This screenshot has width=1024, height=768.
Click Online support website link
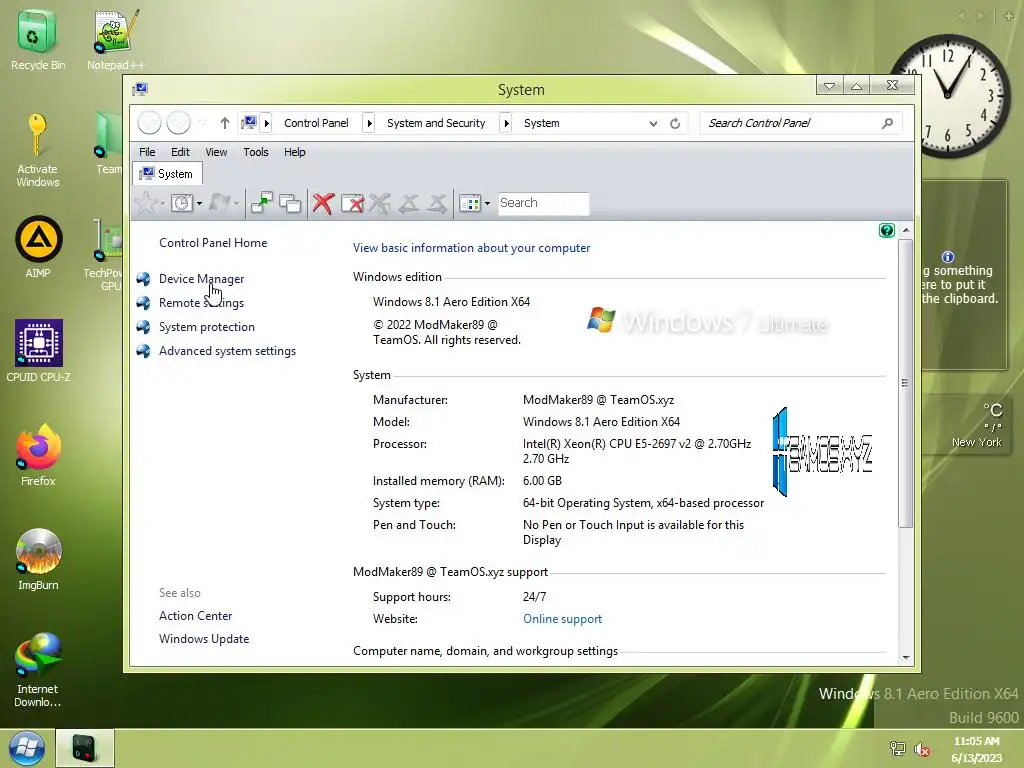coord(562,619)
